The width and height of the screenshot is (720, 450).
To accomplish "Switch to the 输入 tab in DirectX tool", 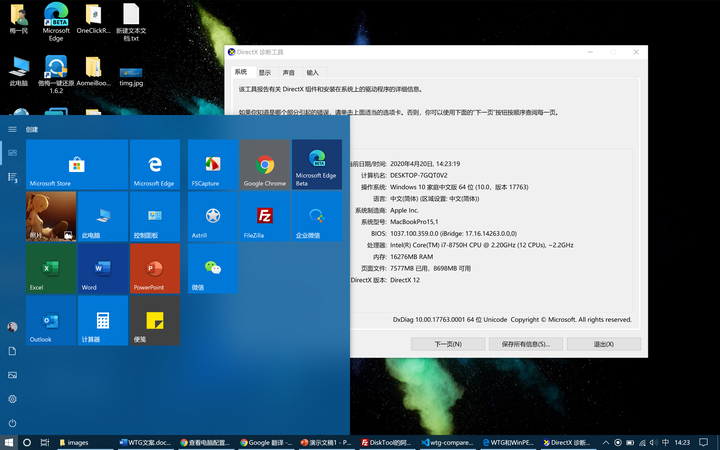I will (x=313, y=73).
